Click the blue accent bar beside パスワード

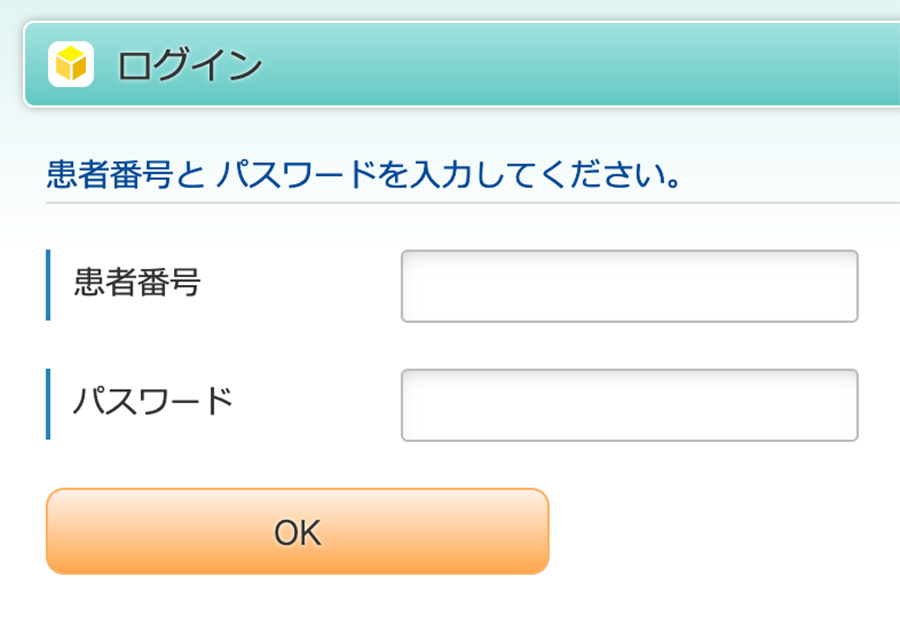(x=48, y=404)
